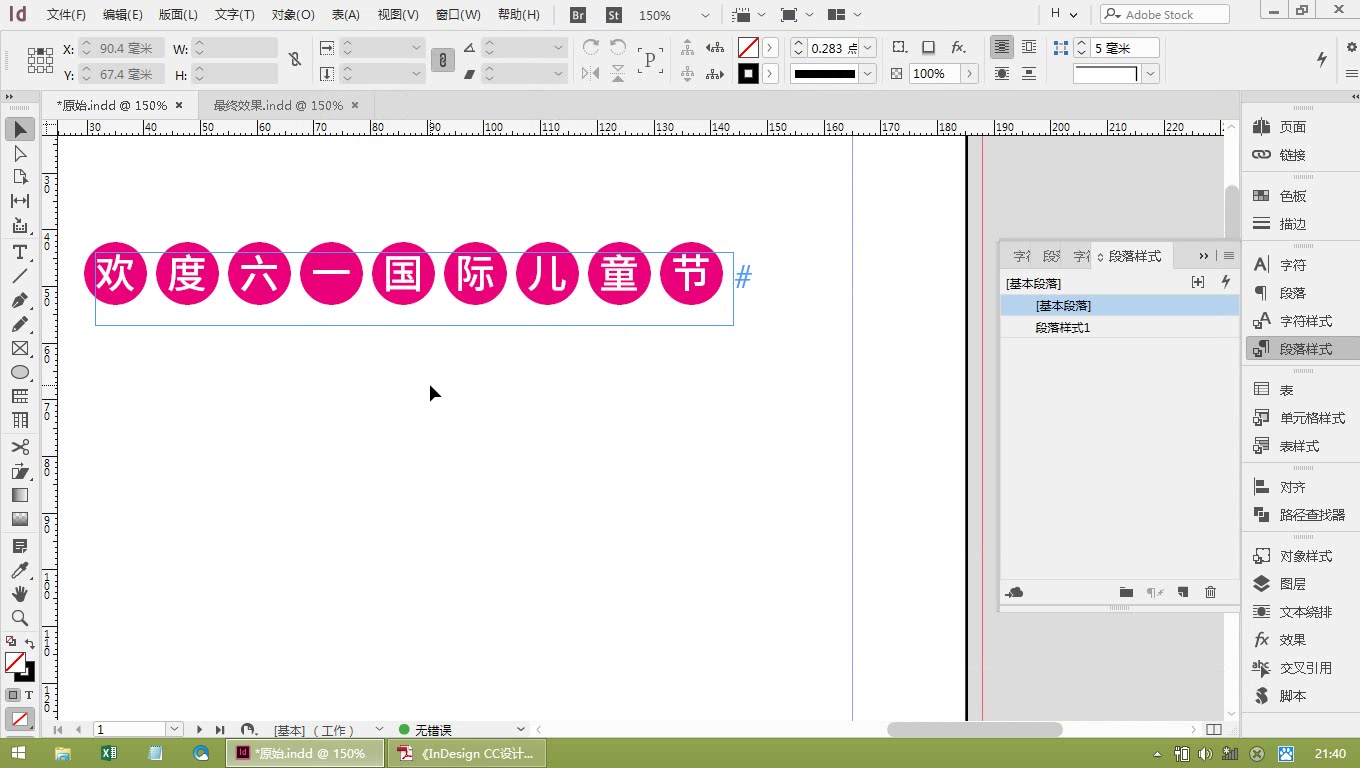The height and width of the screenshot is (768, 1360).
Task: Select the Hand tool
Action: pos(20,594)
